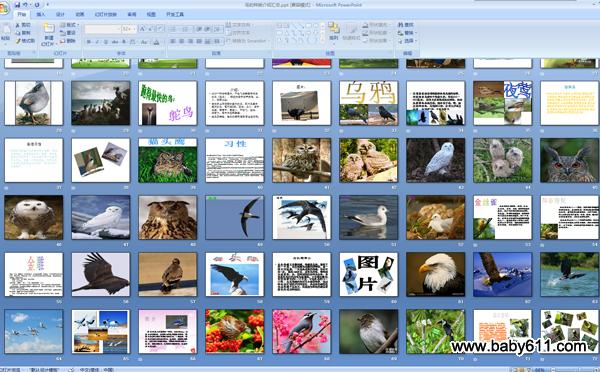Click the Format Painter brush icon
The height and width of the screenshot is (372, 600).
(x=18, y=41)
